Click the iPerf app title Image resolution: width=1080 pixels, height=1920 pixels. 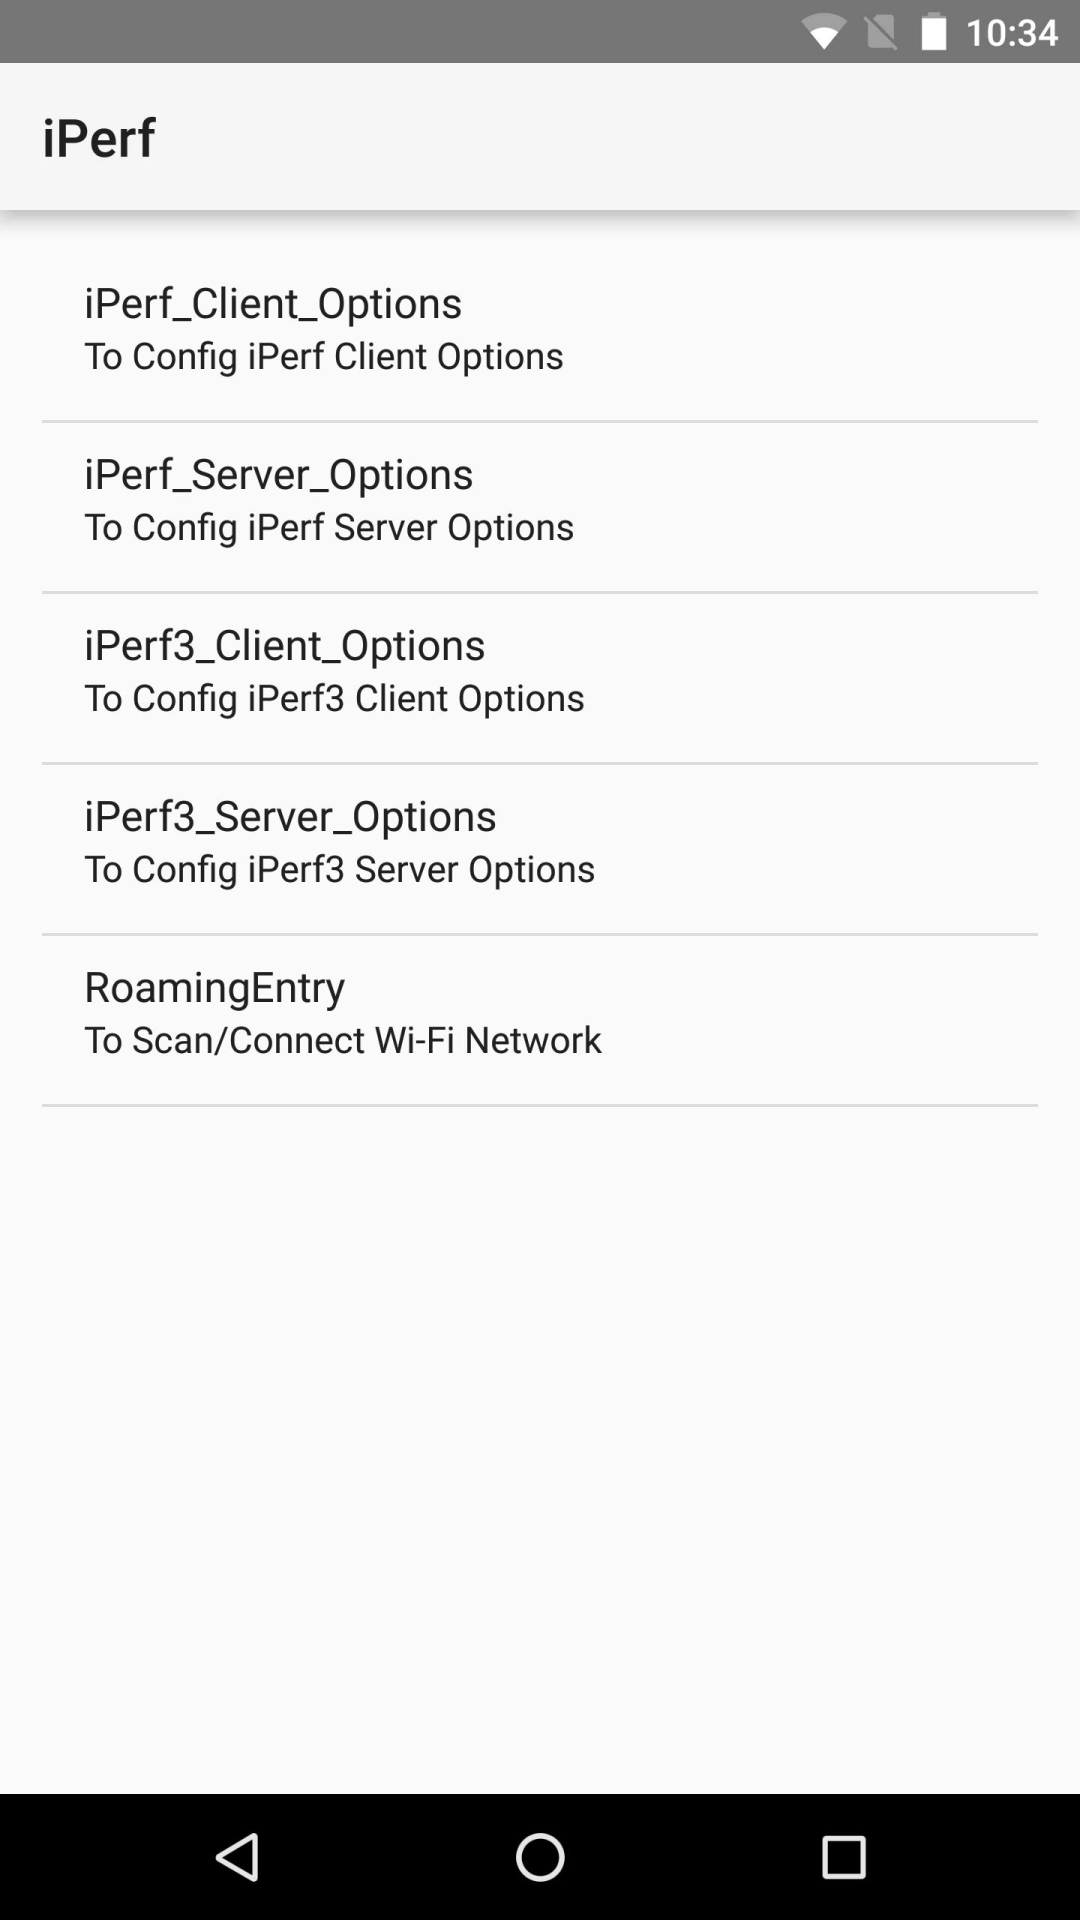click(x=98, y=137)
